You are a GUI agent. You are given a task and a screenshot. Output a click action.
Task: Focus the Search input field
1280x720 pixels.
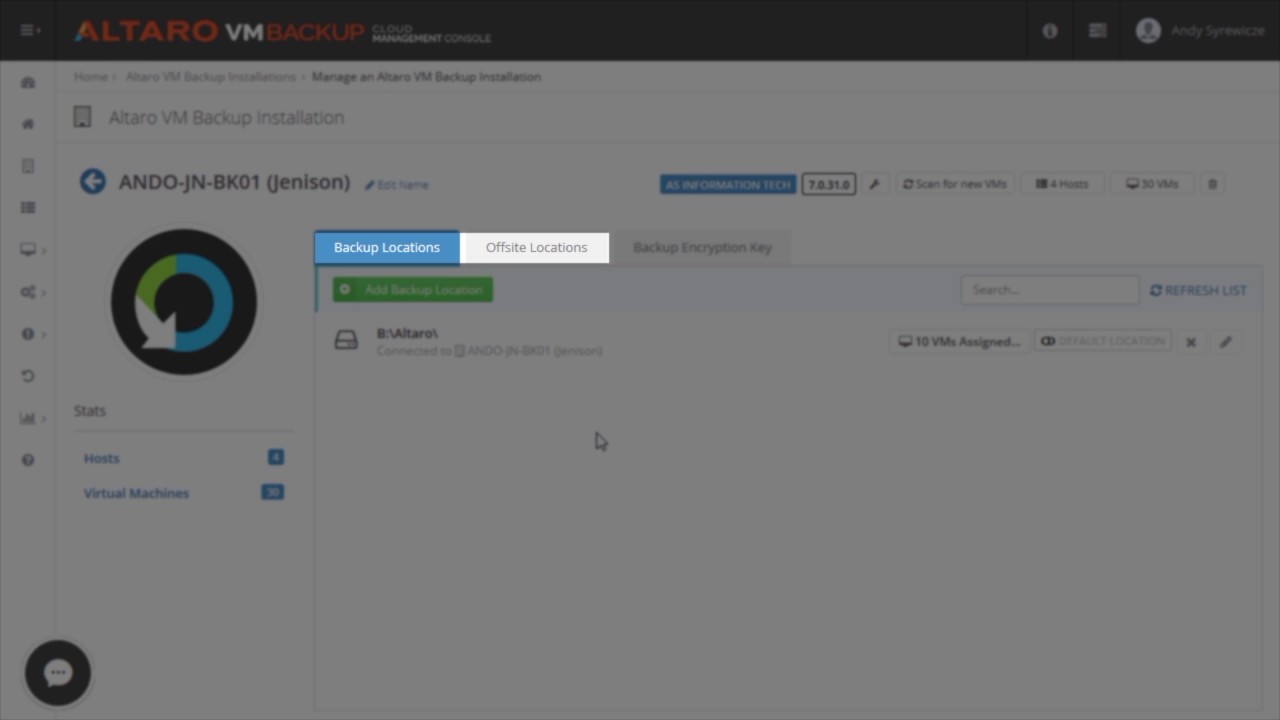pyautogui.click(x=1049, y=290)
